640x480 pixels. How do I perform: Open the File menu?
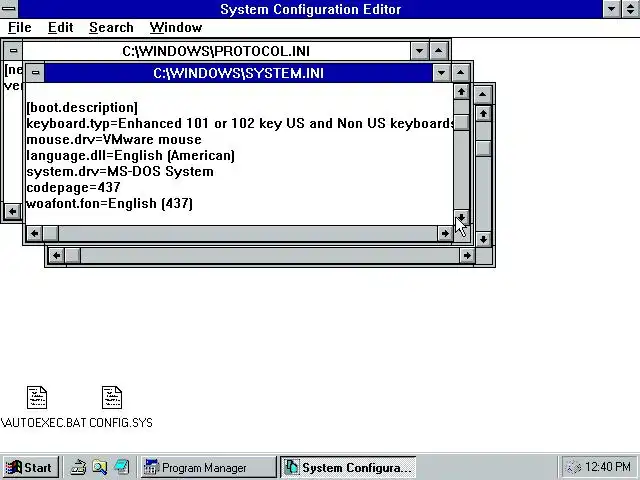pos(19,27)
